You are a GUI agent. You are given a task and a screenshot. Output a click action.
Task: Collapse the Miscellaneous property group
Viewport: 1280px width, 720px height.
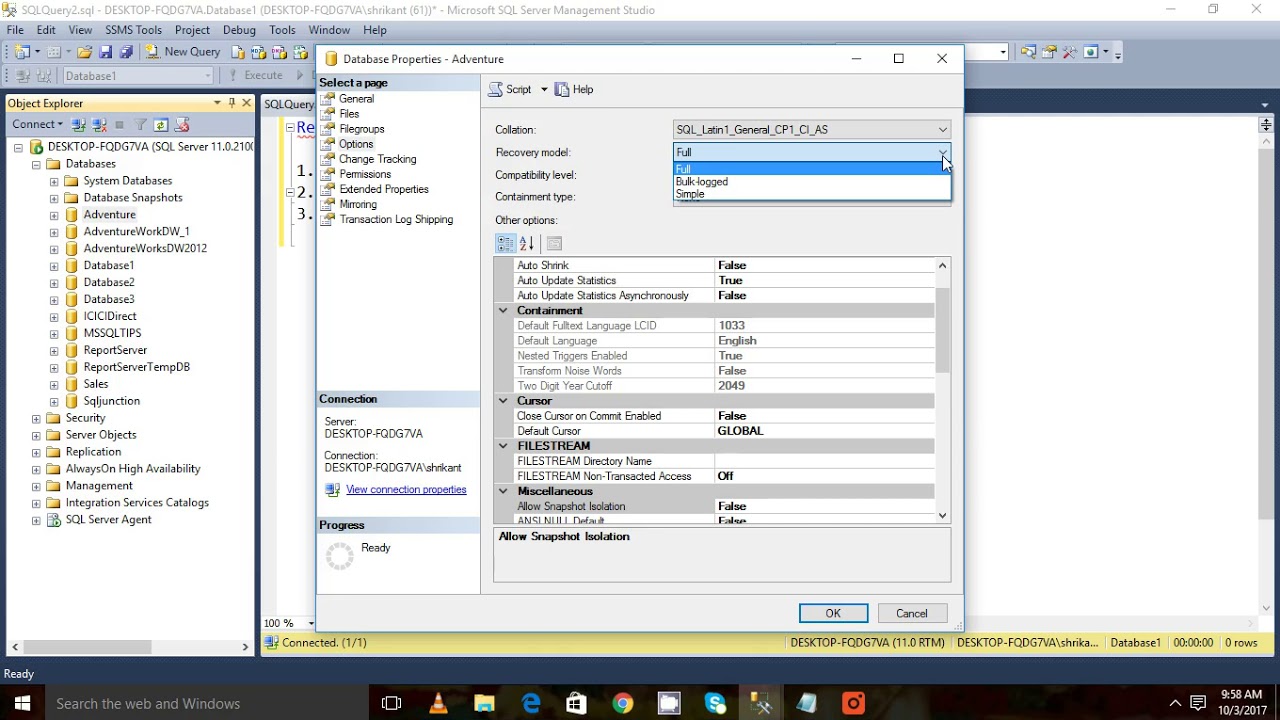(503, 491)
